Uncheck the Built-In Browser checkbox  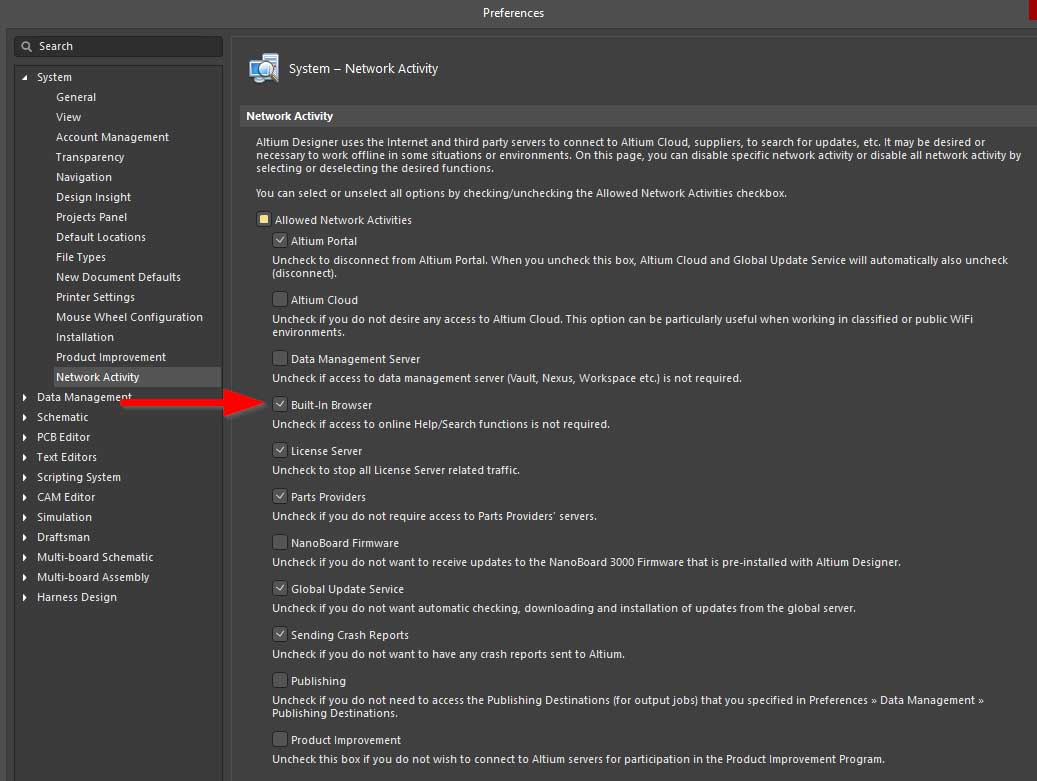click(x=280, y=405)
